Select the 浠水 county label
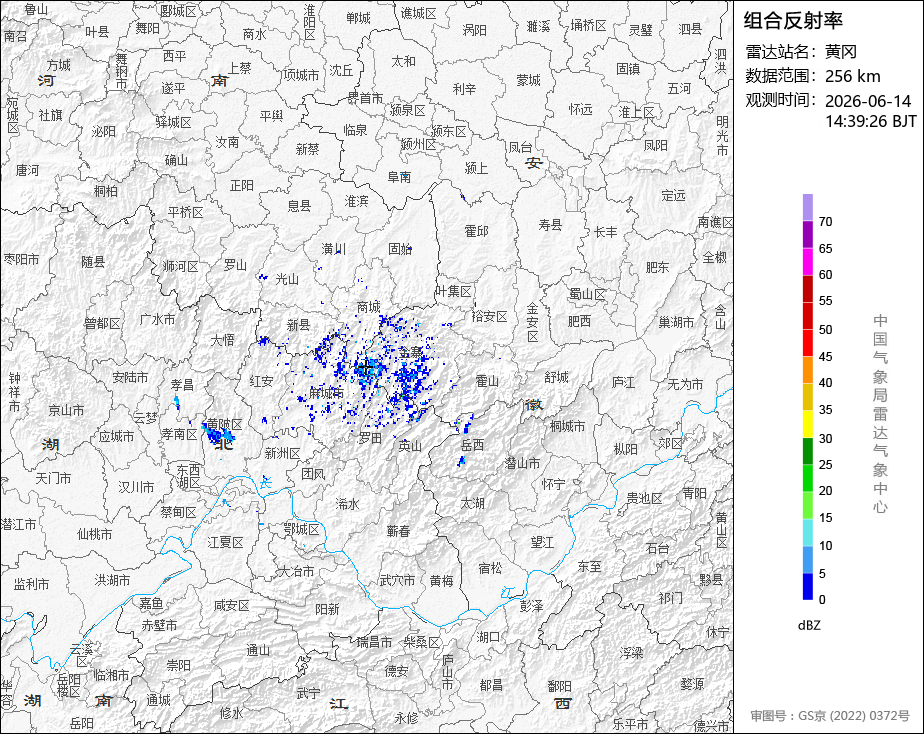The width and height of the screenshot is (924, 734). [x=347, y=504]
